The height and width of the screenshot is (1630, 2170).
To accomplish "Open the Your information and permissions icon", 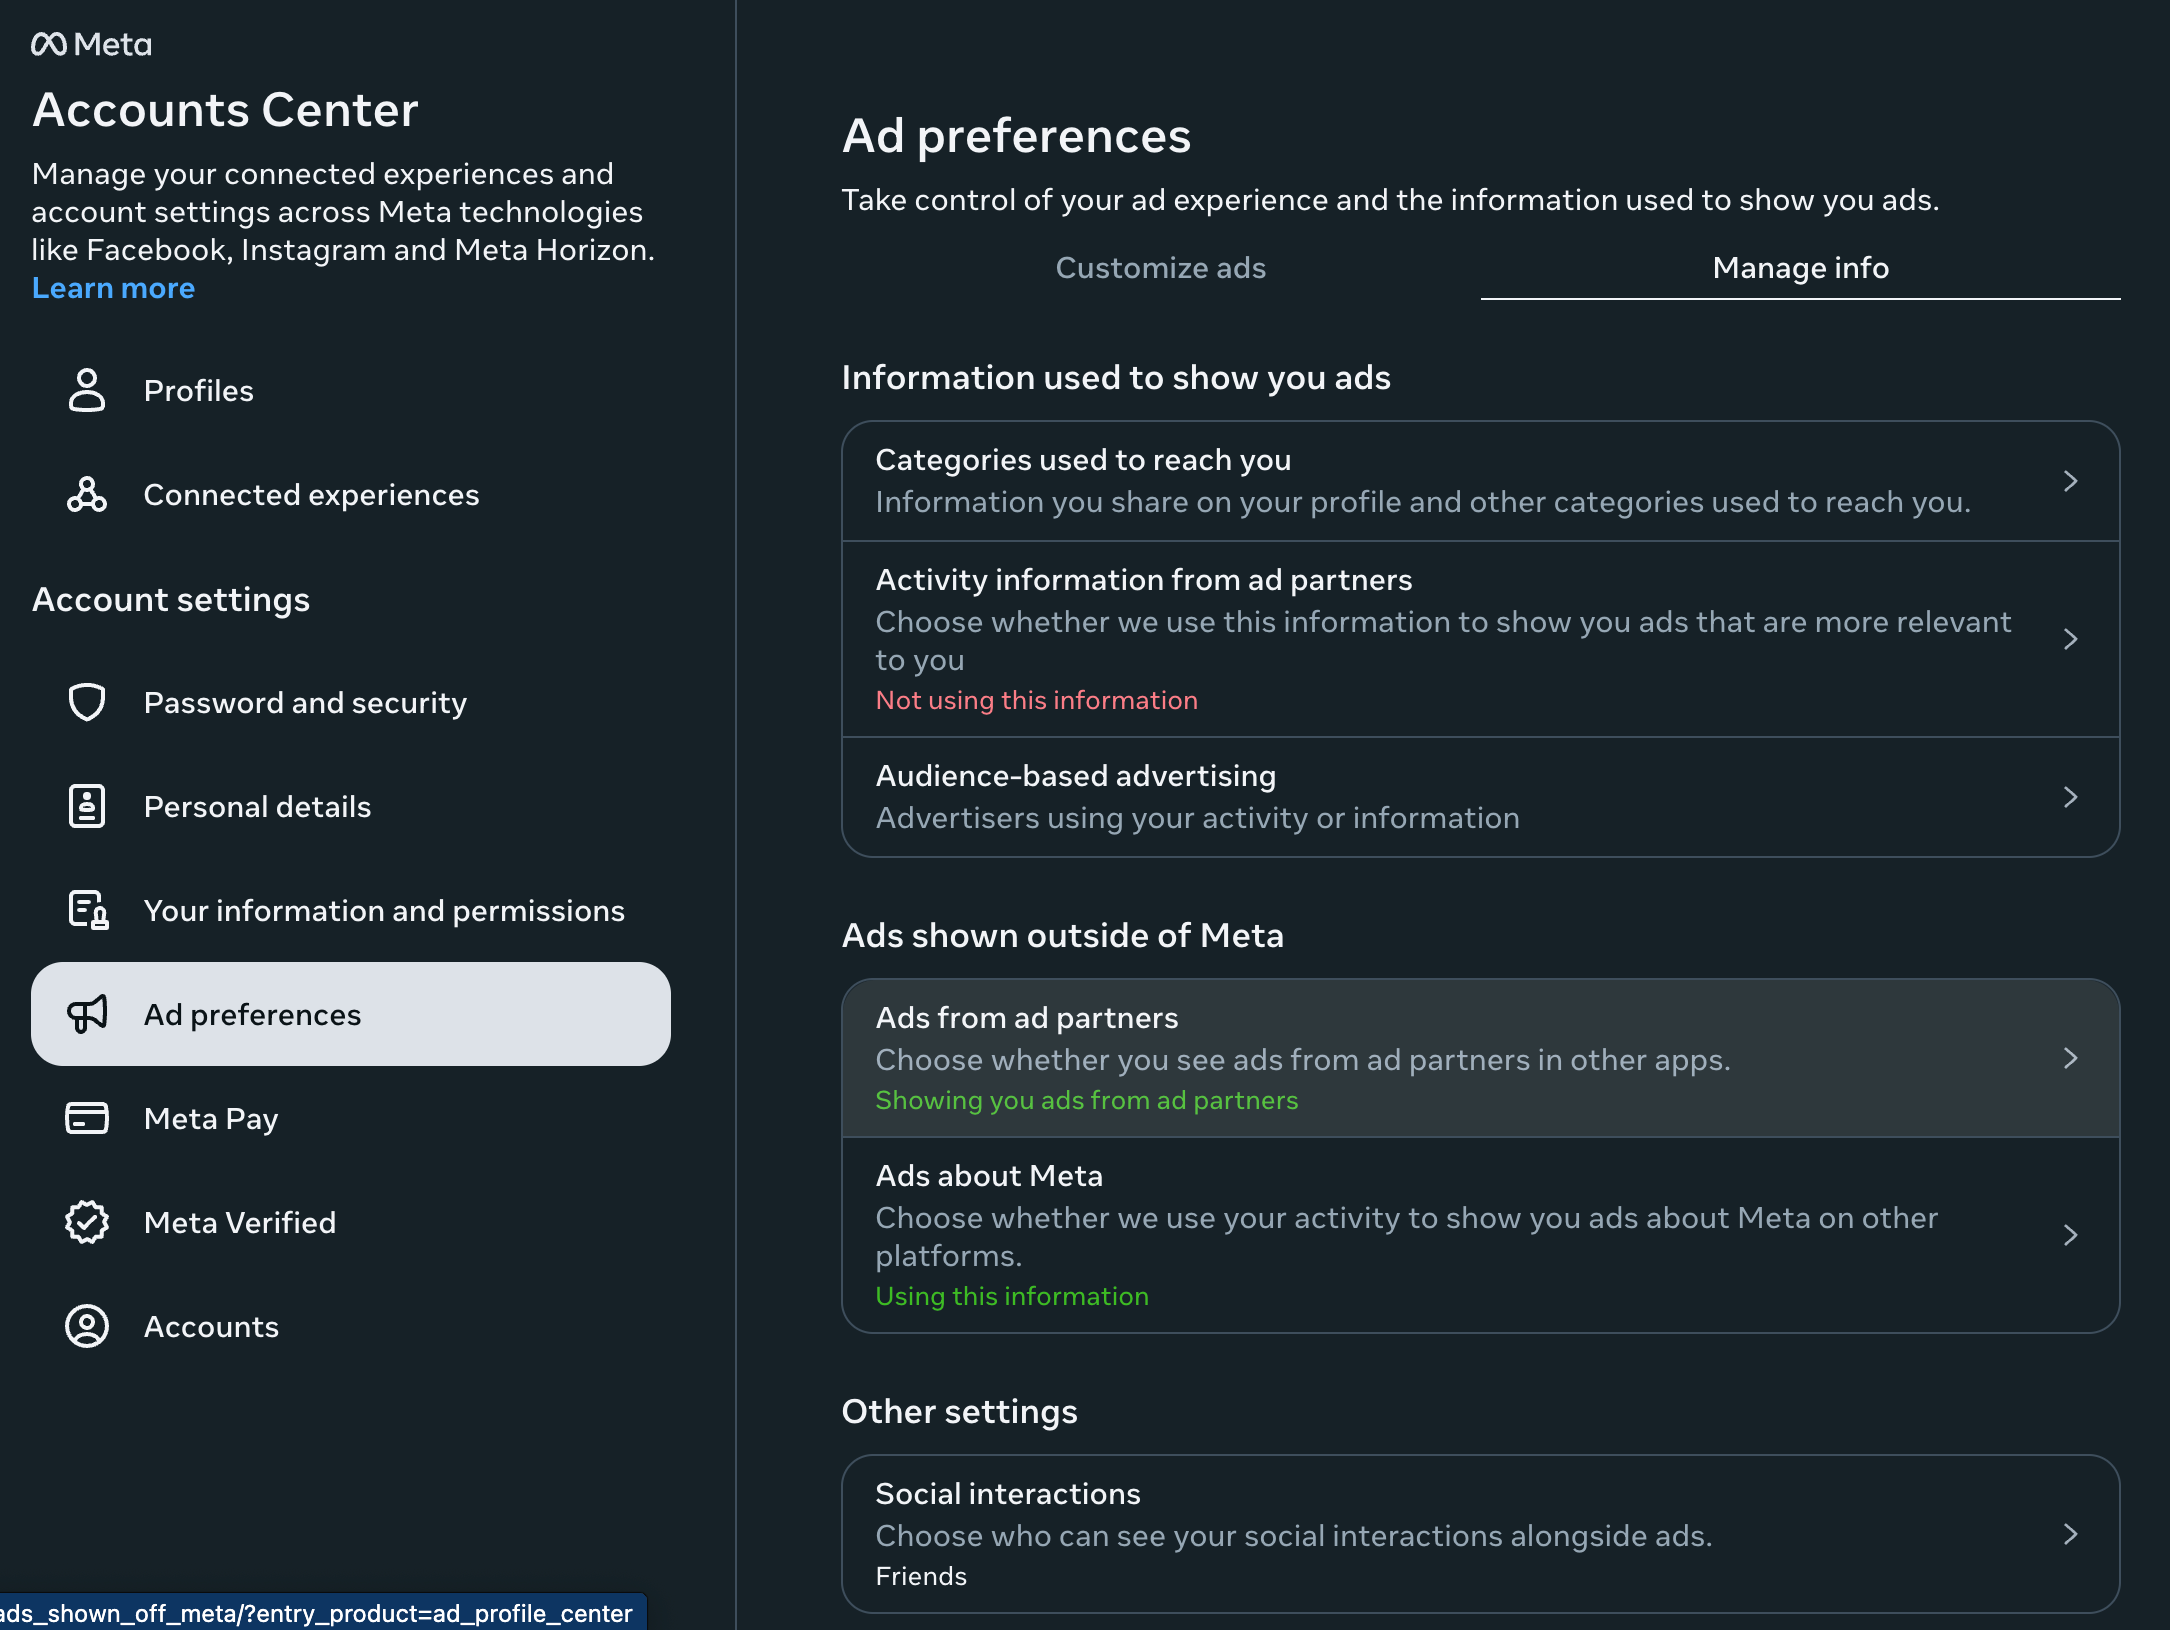I will 88,910.
